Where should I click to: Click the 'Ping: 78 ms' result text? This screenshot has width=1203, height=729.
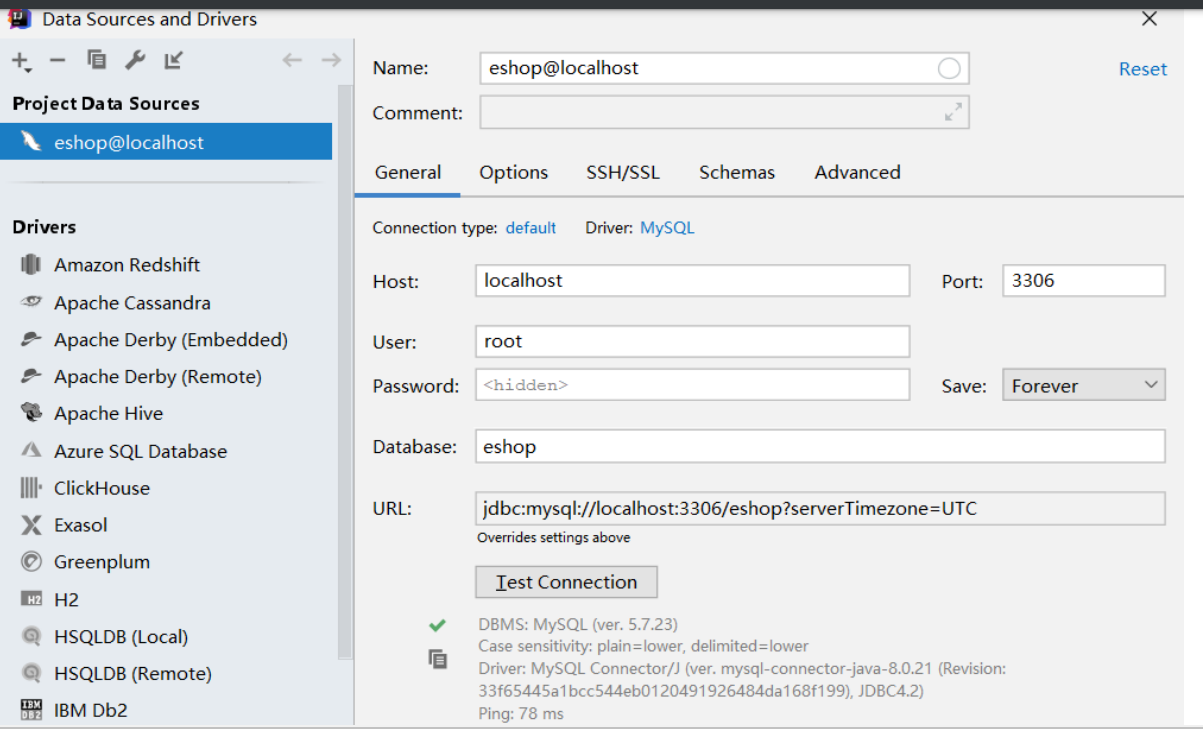point(521,713)
